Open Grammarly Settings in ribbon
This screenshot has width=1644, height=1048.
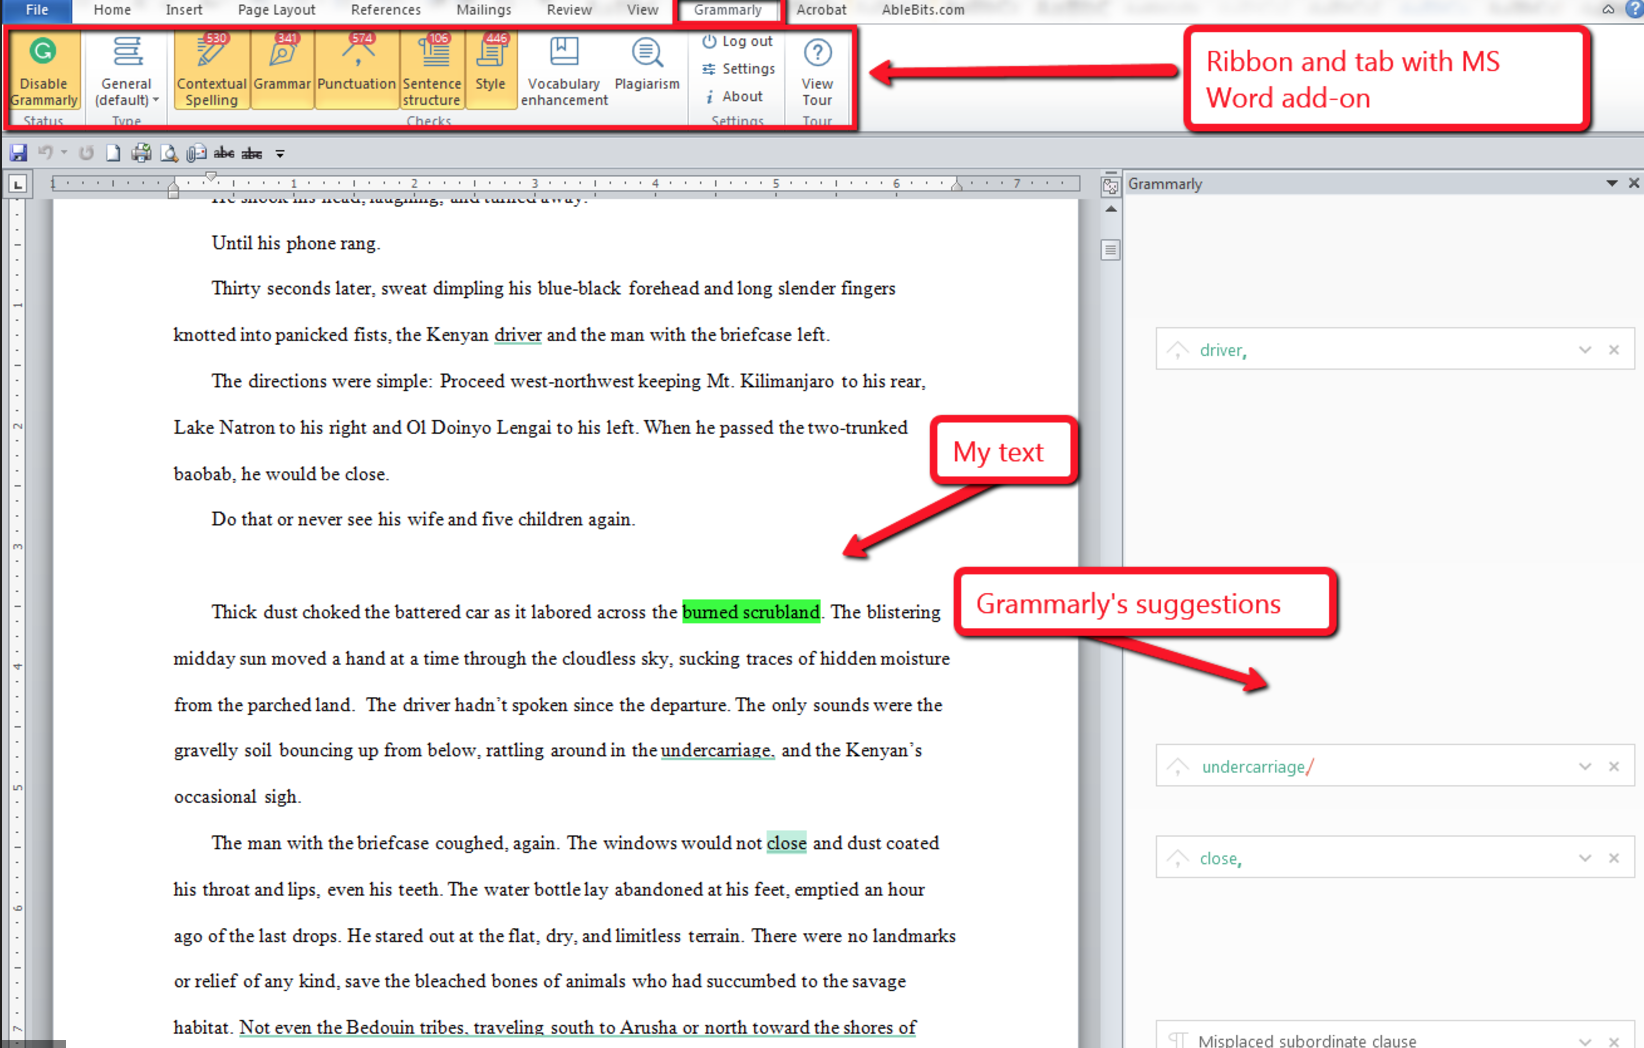click(738, 69)
